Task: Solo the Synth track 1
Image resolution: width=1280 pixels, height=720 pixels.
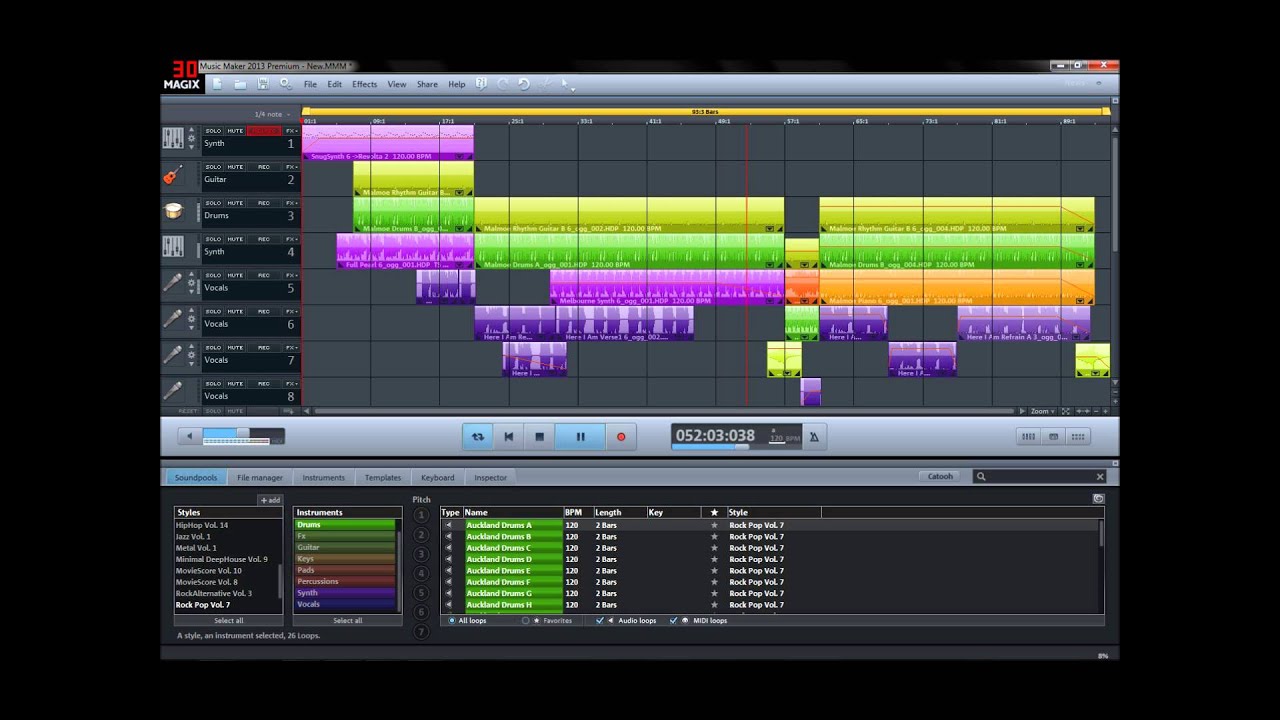Action: point(213,131)
